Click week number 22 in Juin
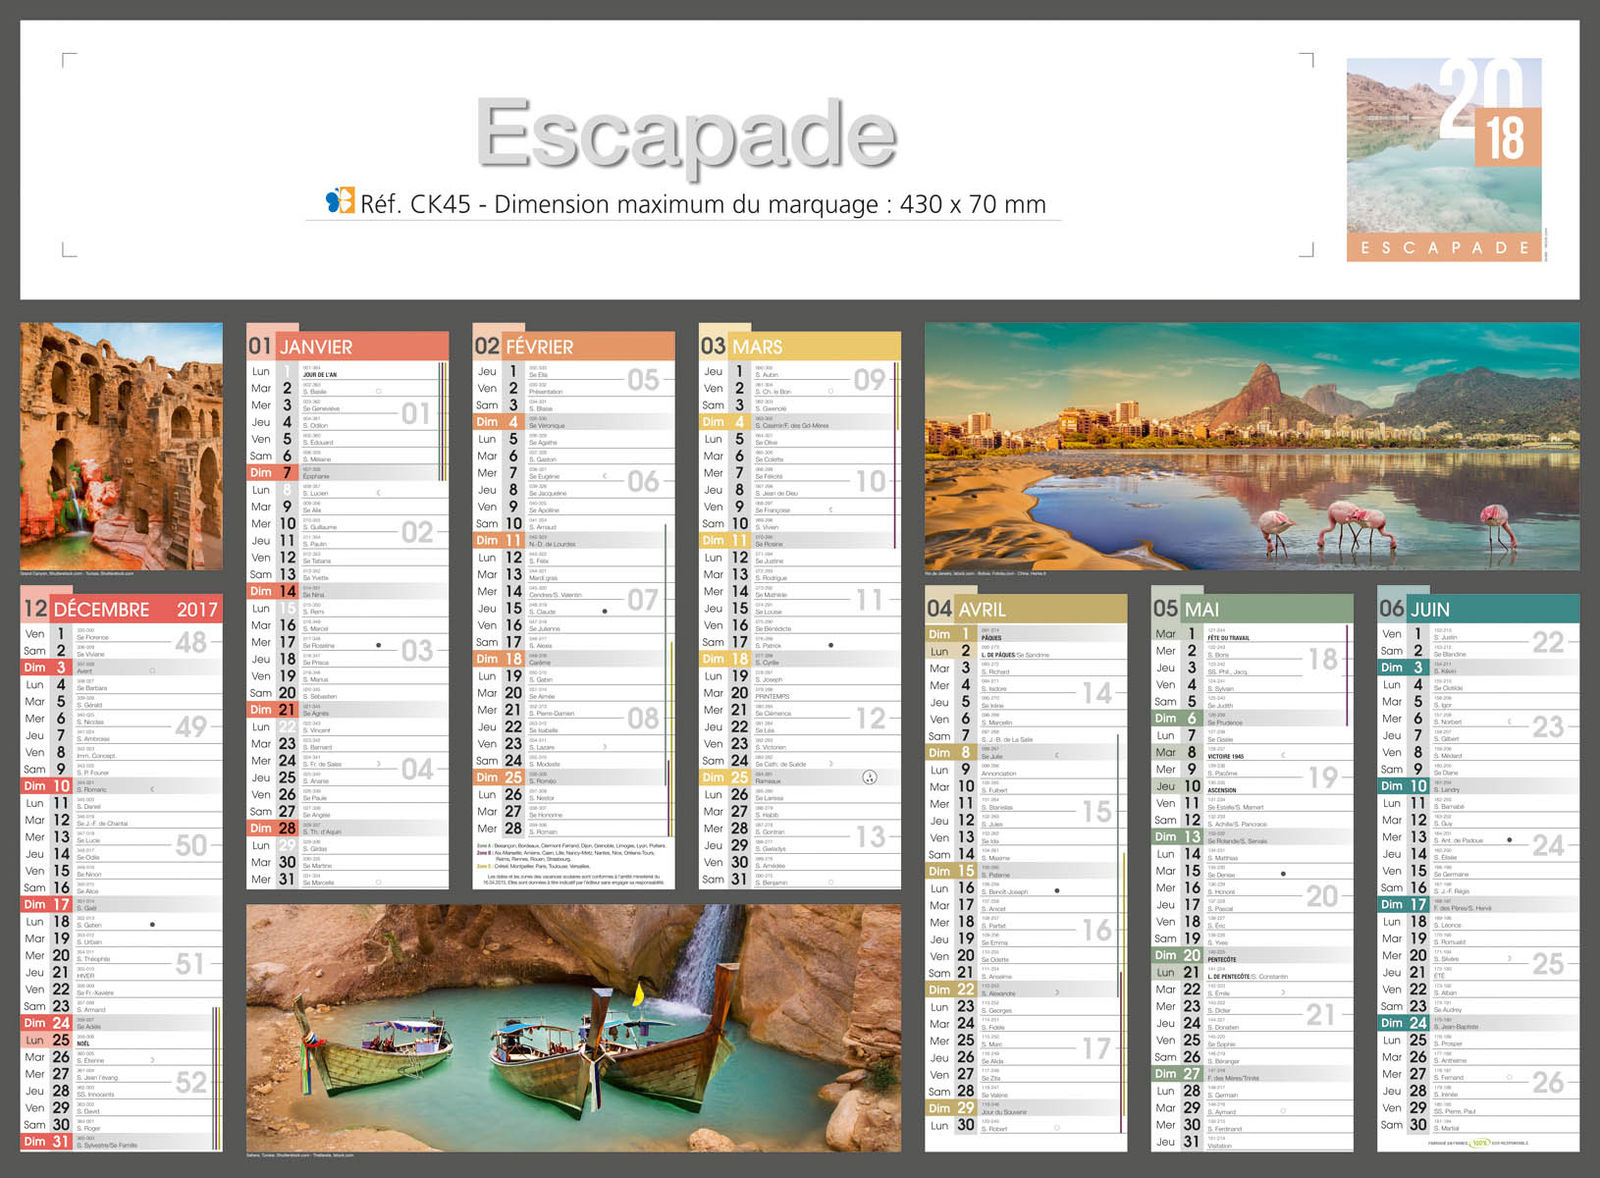Screen dimensions: 1600x1178 click(x=1548, y=642)
